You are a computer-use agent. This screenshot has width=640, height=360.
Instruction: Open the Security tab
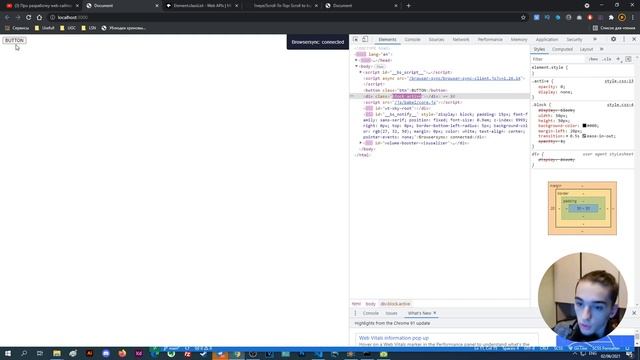tap(574, 40)
